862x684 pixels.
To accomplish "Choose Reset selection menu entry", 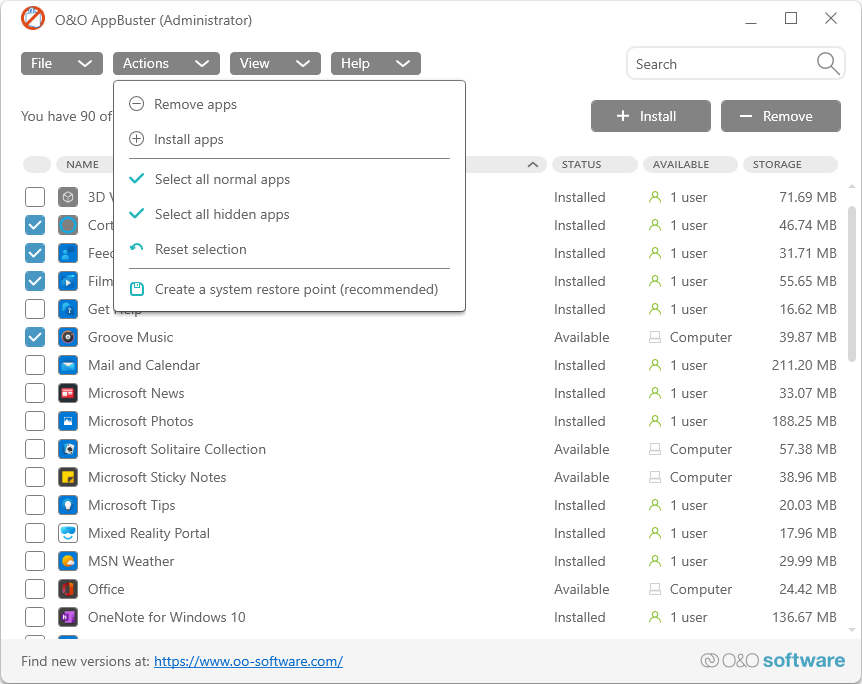I will 289,249.
